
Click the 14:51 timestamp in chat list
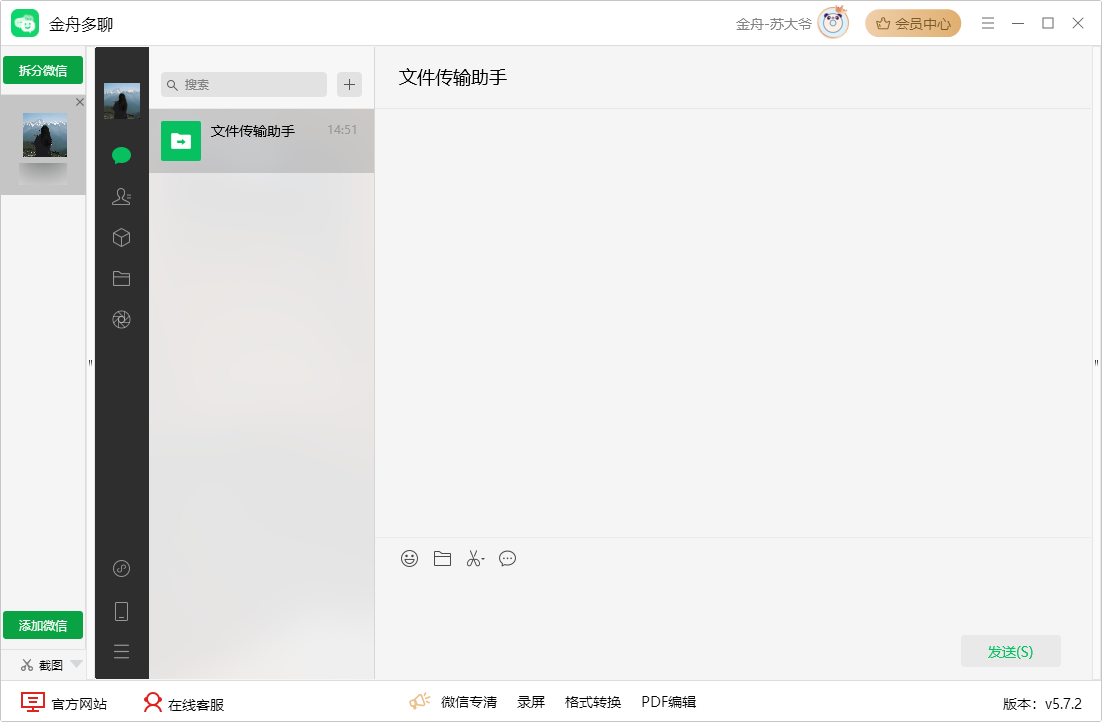342,129
